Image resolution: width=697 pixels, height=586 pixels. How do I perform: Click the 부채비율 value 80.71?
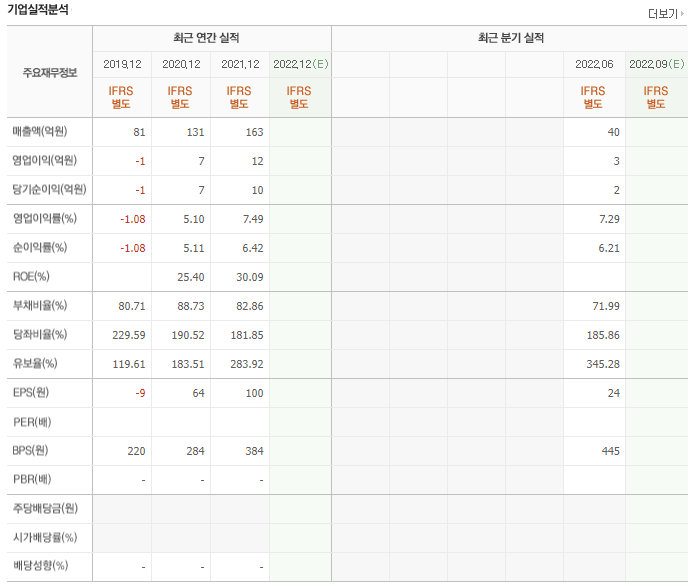pyautogui.click(x=132, y=306)
